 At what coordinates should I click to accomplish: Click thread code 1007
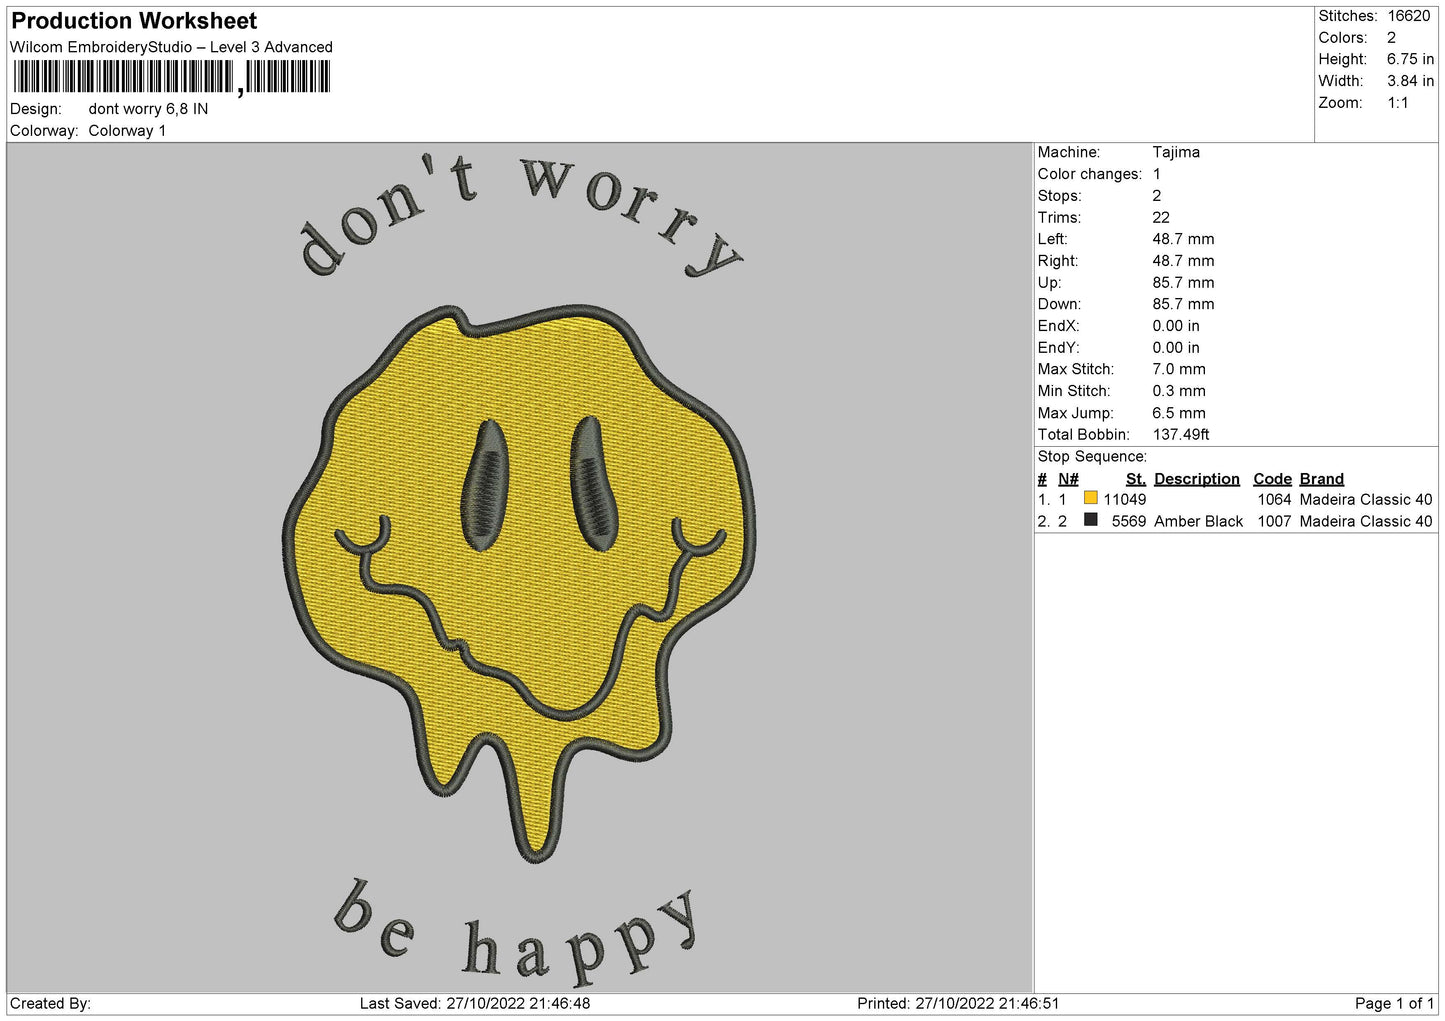pyautogui.click(x=1274, y=522)
